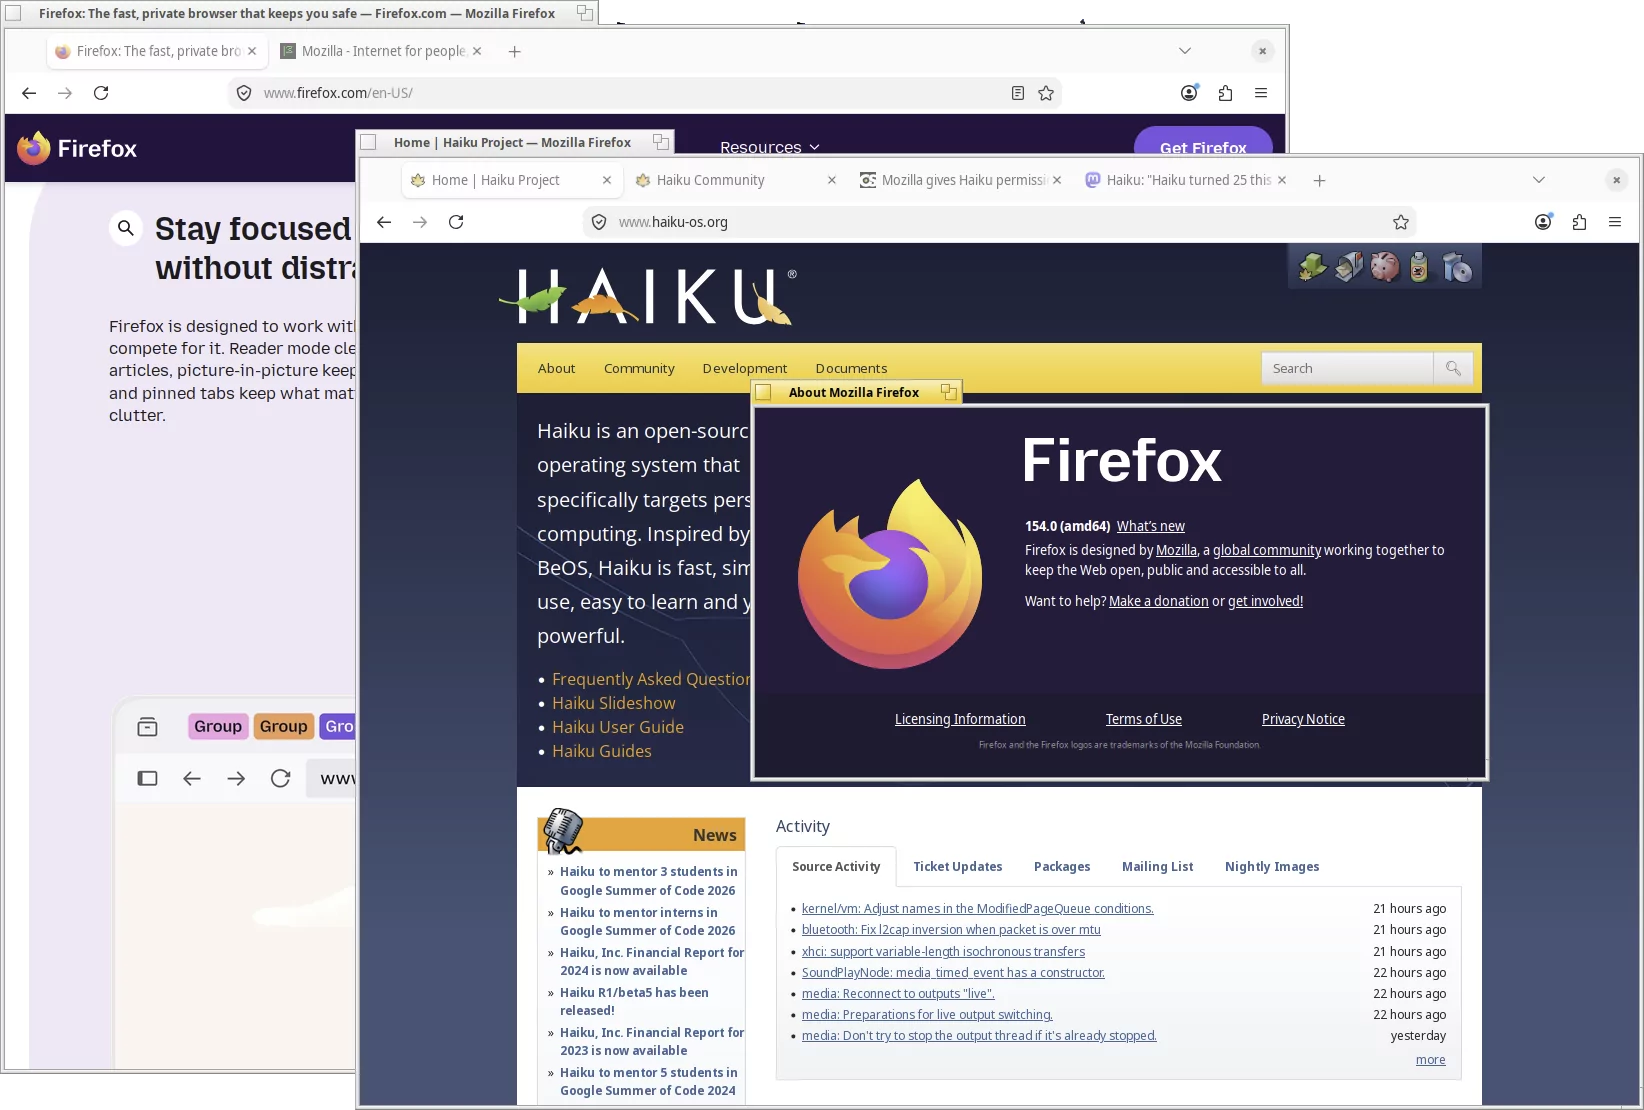List all tabs in the Haiku browser window
The width and height of the screenshot is (1644, 1110).
pyautogui.click(x=1538, y=180)
